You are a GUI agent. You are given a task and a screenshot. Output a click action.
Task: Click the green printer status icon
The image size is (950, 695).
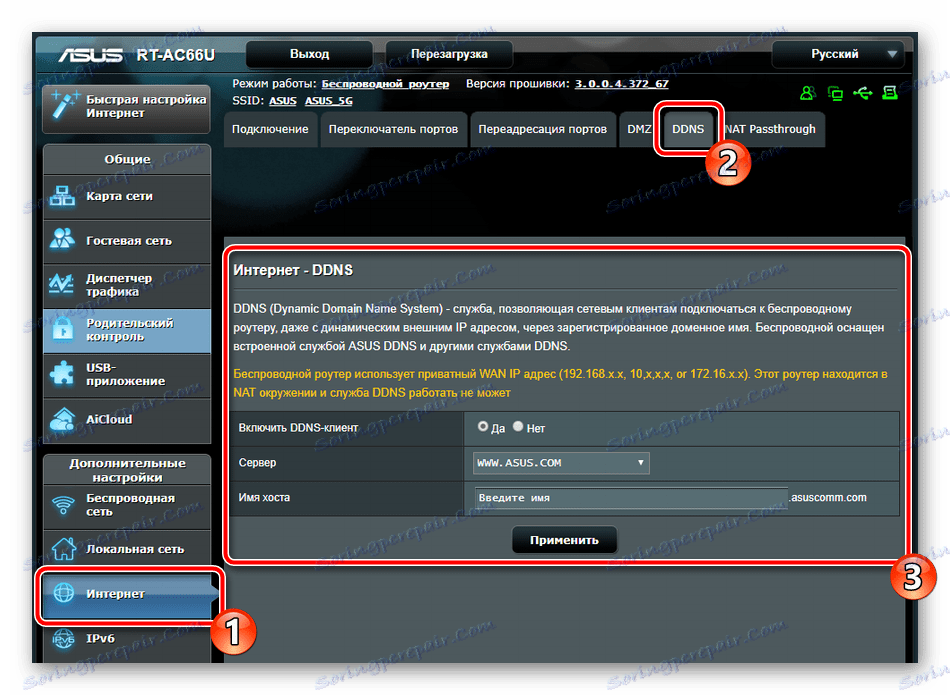coord(890,93)
